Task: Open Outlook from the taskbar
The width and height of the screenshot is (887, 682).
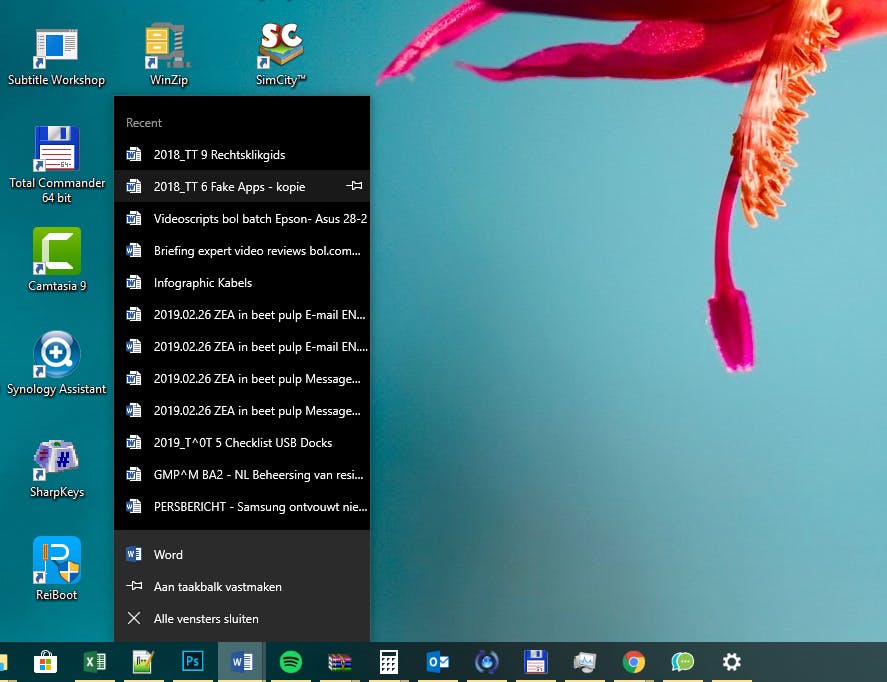Action: point(438,662)
